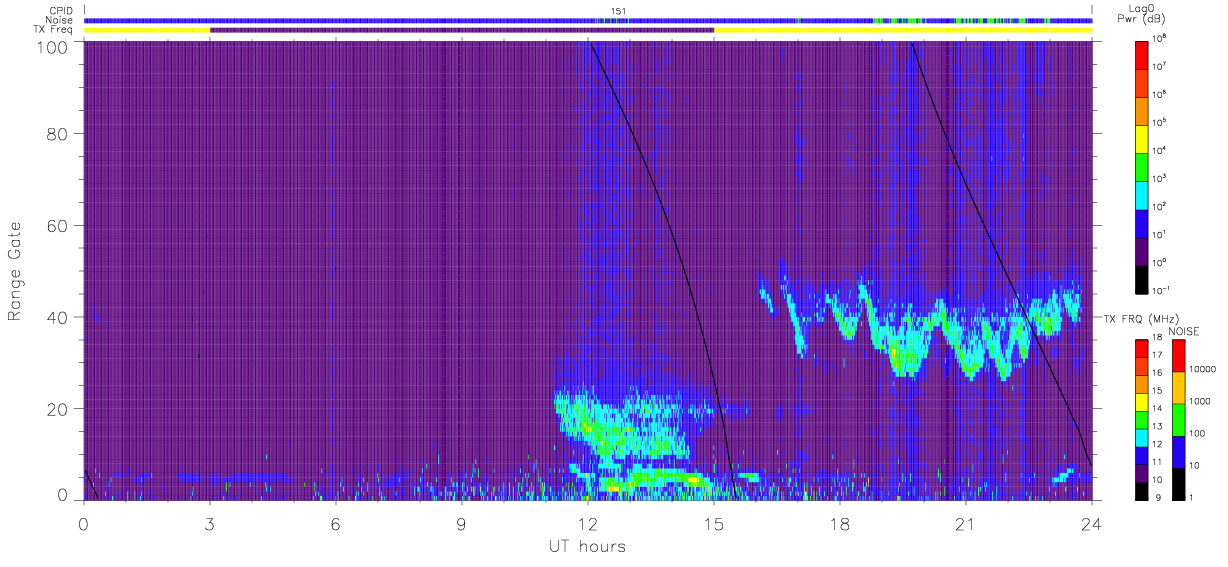Image resolution: width=1228 pixels, height=567 pixels.
Task: Click the green segment of Lag0 Pwr colorbar
Action: point(1143,165)
